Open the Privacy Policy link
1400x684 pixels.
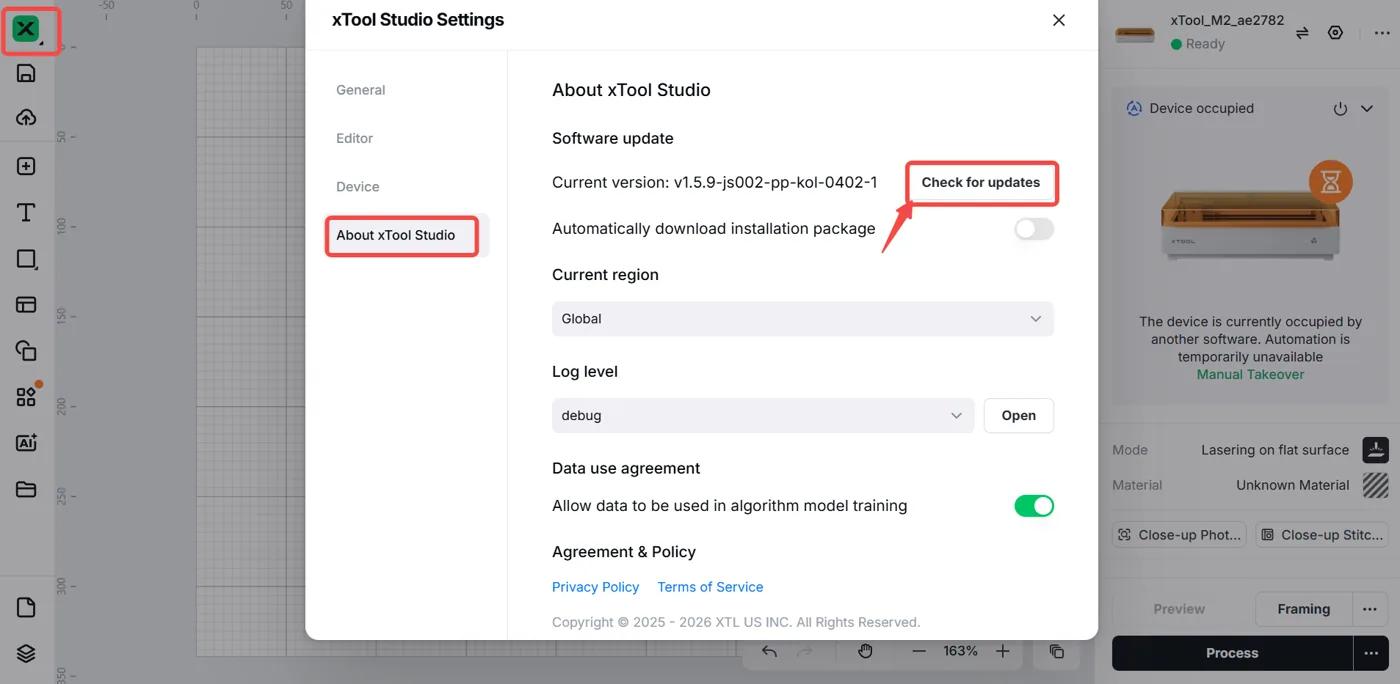tap(595, 587)
